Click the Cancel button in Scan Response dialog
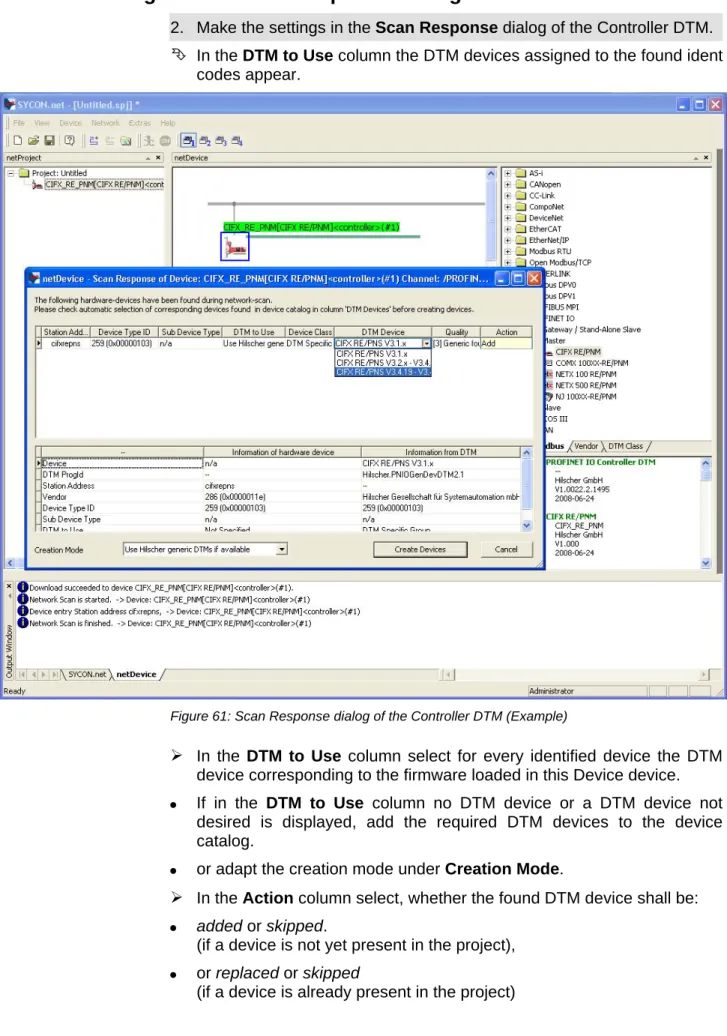This screenshot has width=727, height=1036. click(x=506, y=549)
